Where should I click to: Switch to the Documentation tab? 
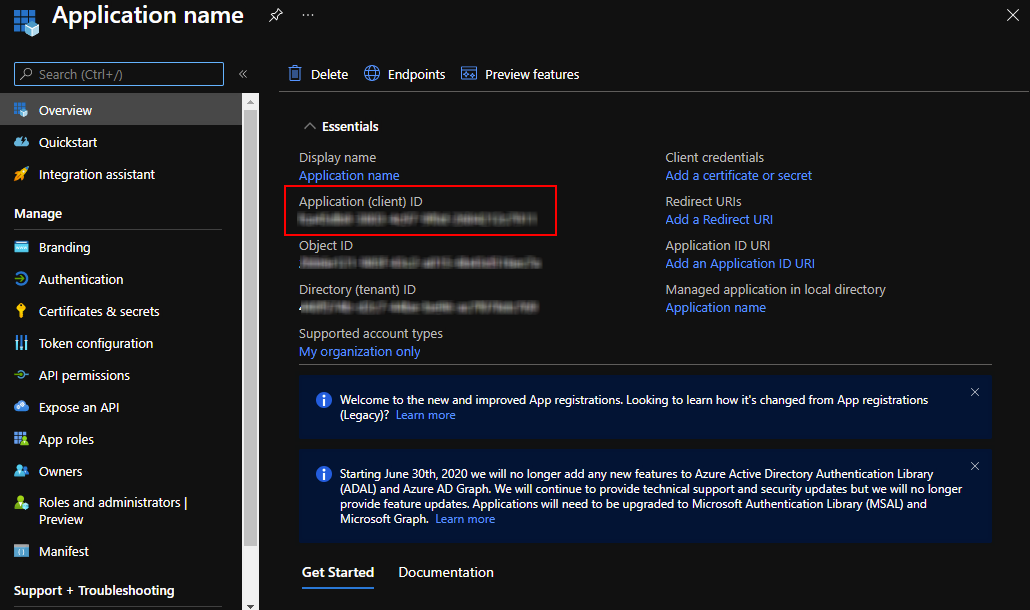click(x=445, y=572)
